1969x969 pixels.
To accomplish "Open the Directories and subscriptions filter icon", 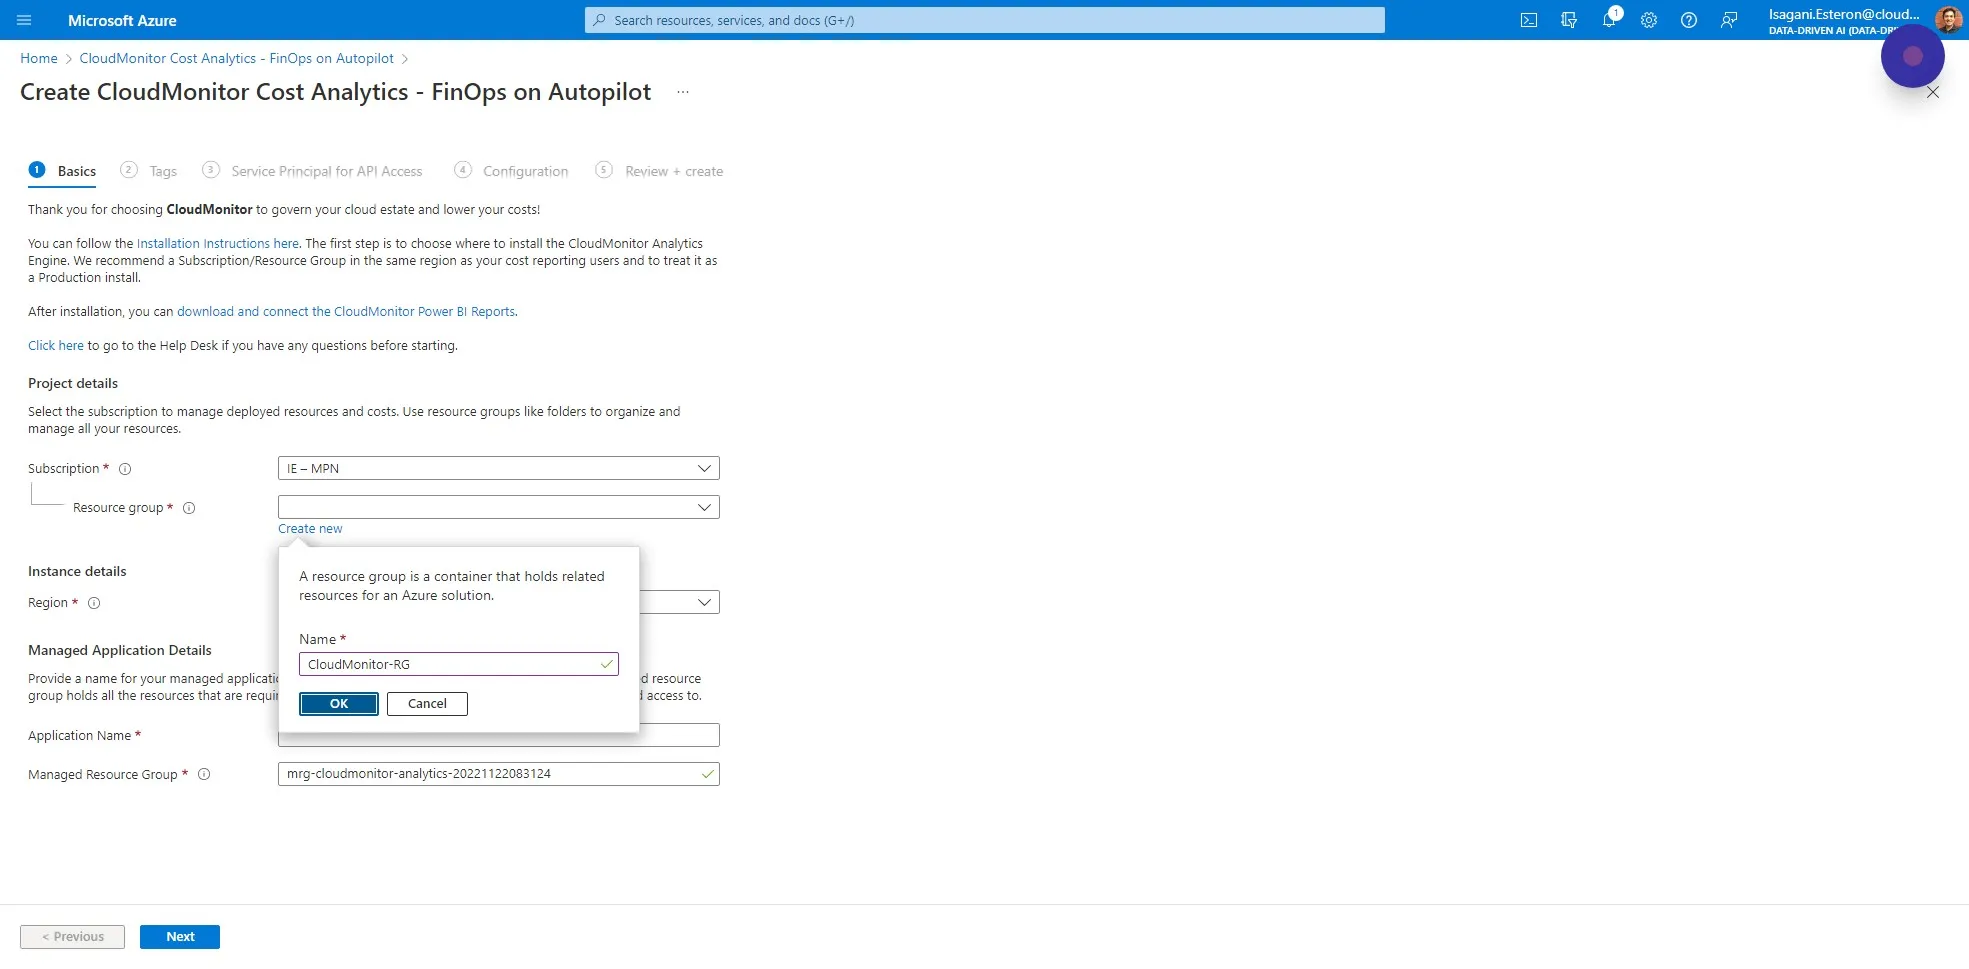I will click(x=1569, y=20).
